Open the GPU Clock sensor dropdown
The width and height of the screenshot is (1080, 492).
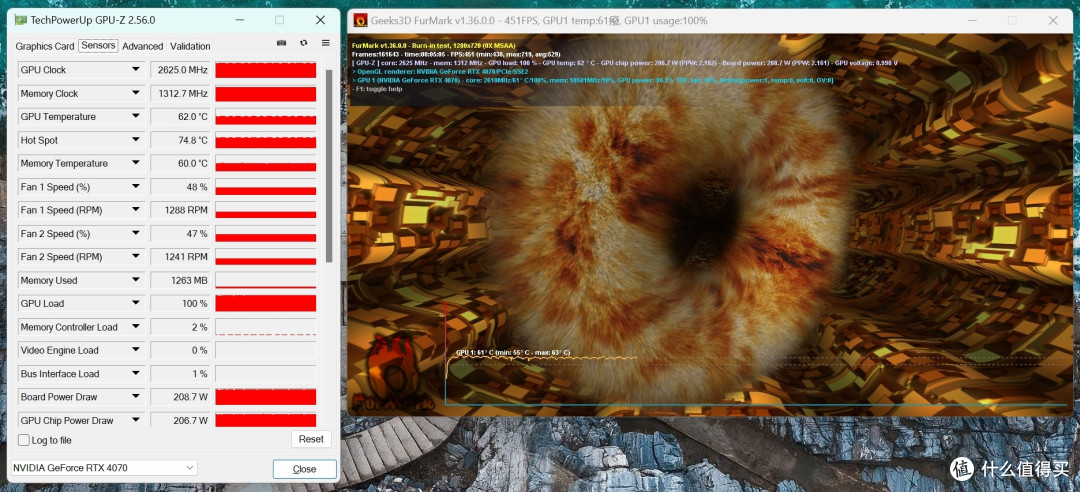136,70
